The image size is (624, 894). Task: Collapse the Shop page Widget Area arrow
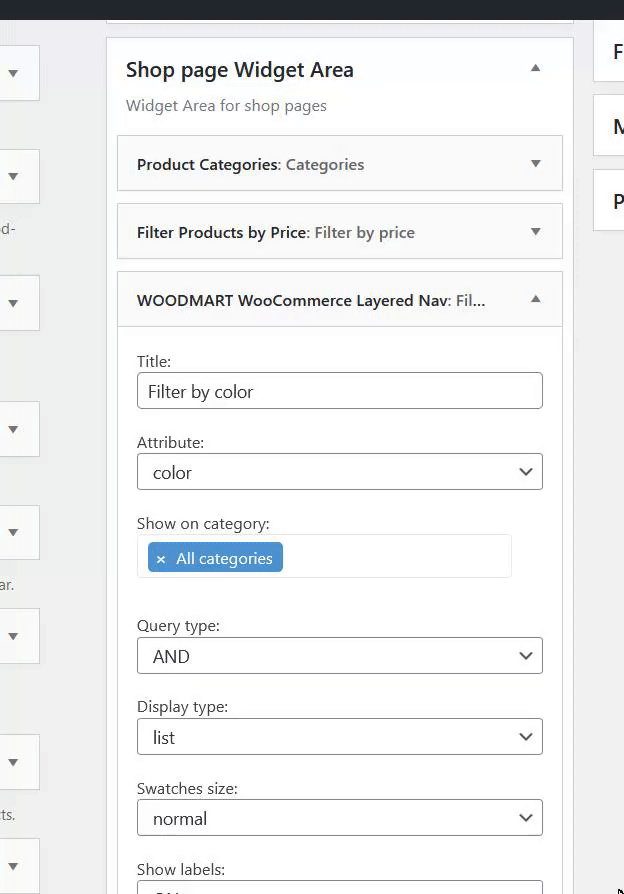click(535, 69)
